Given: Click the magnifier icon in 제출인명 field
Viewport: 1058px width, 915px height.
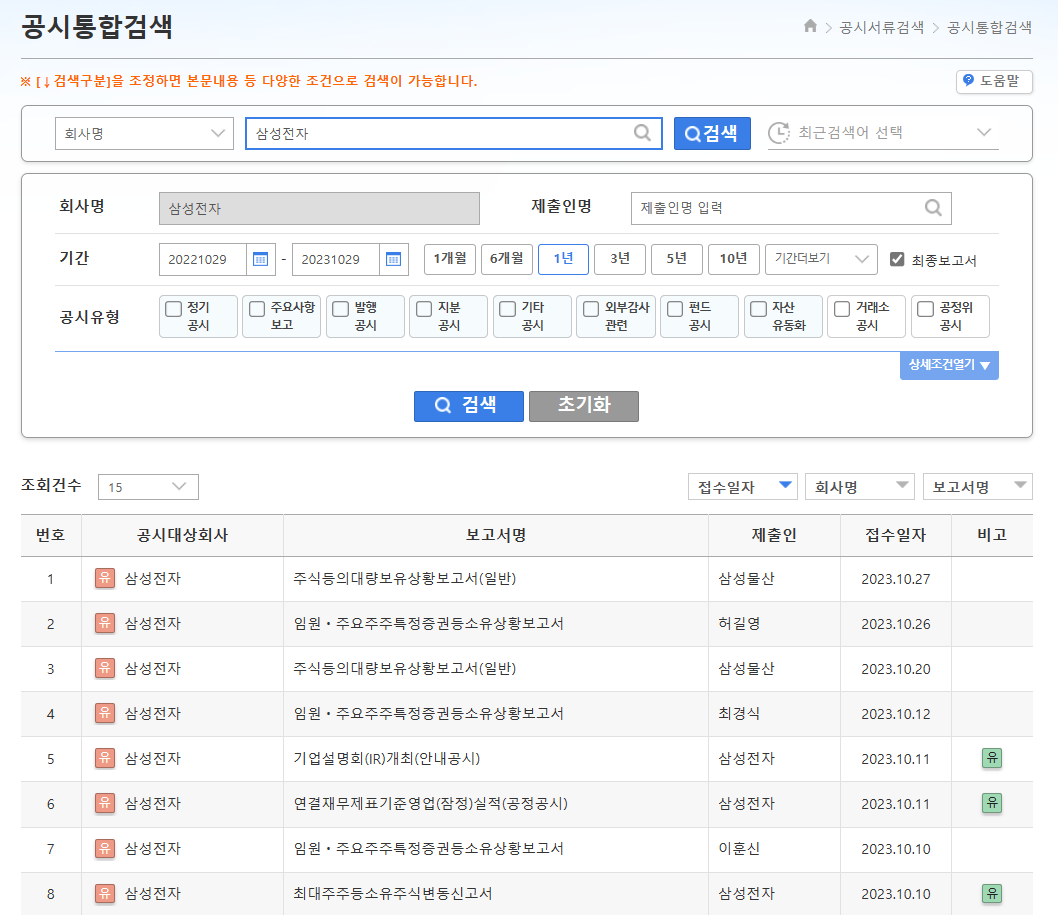Looking at the screenshot, I should tap(933, 208).
